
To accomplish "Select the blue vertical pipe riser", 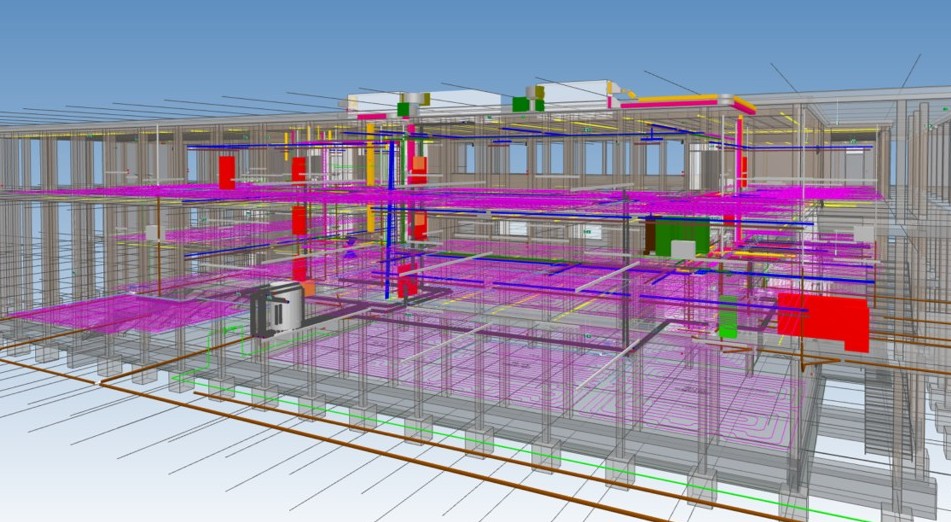I will (x=392, y=220).
